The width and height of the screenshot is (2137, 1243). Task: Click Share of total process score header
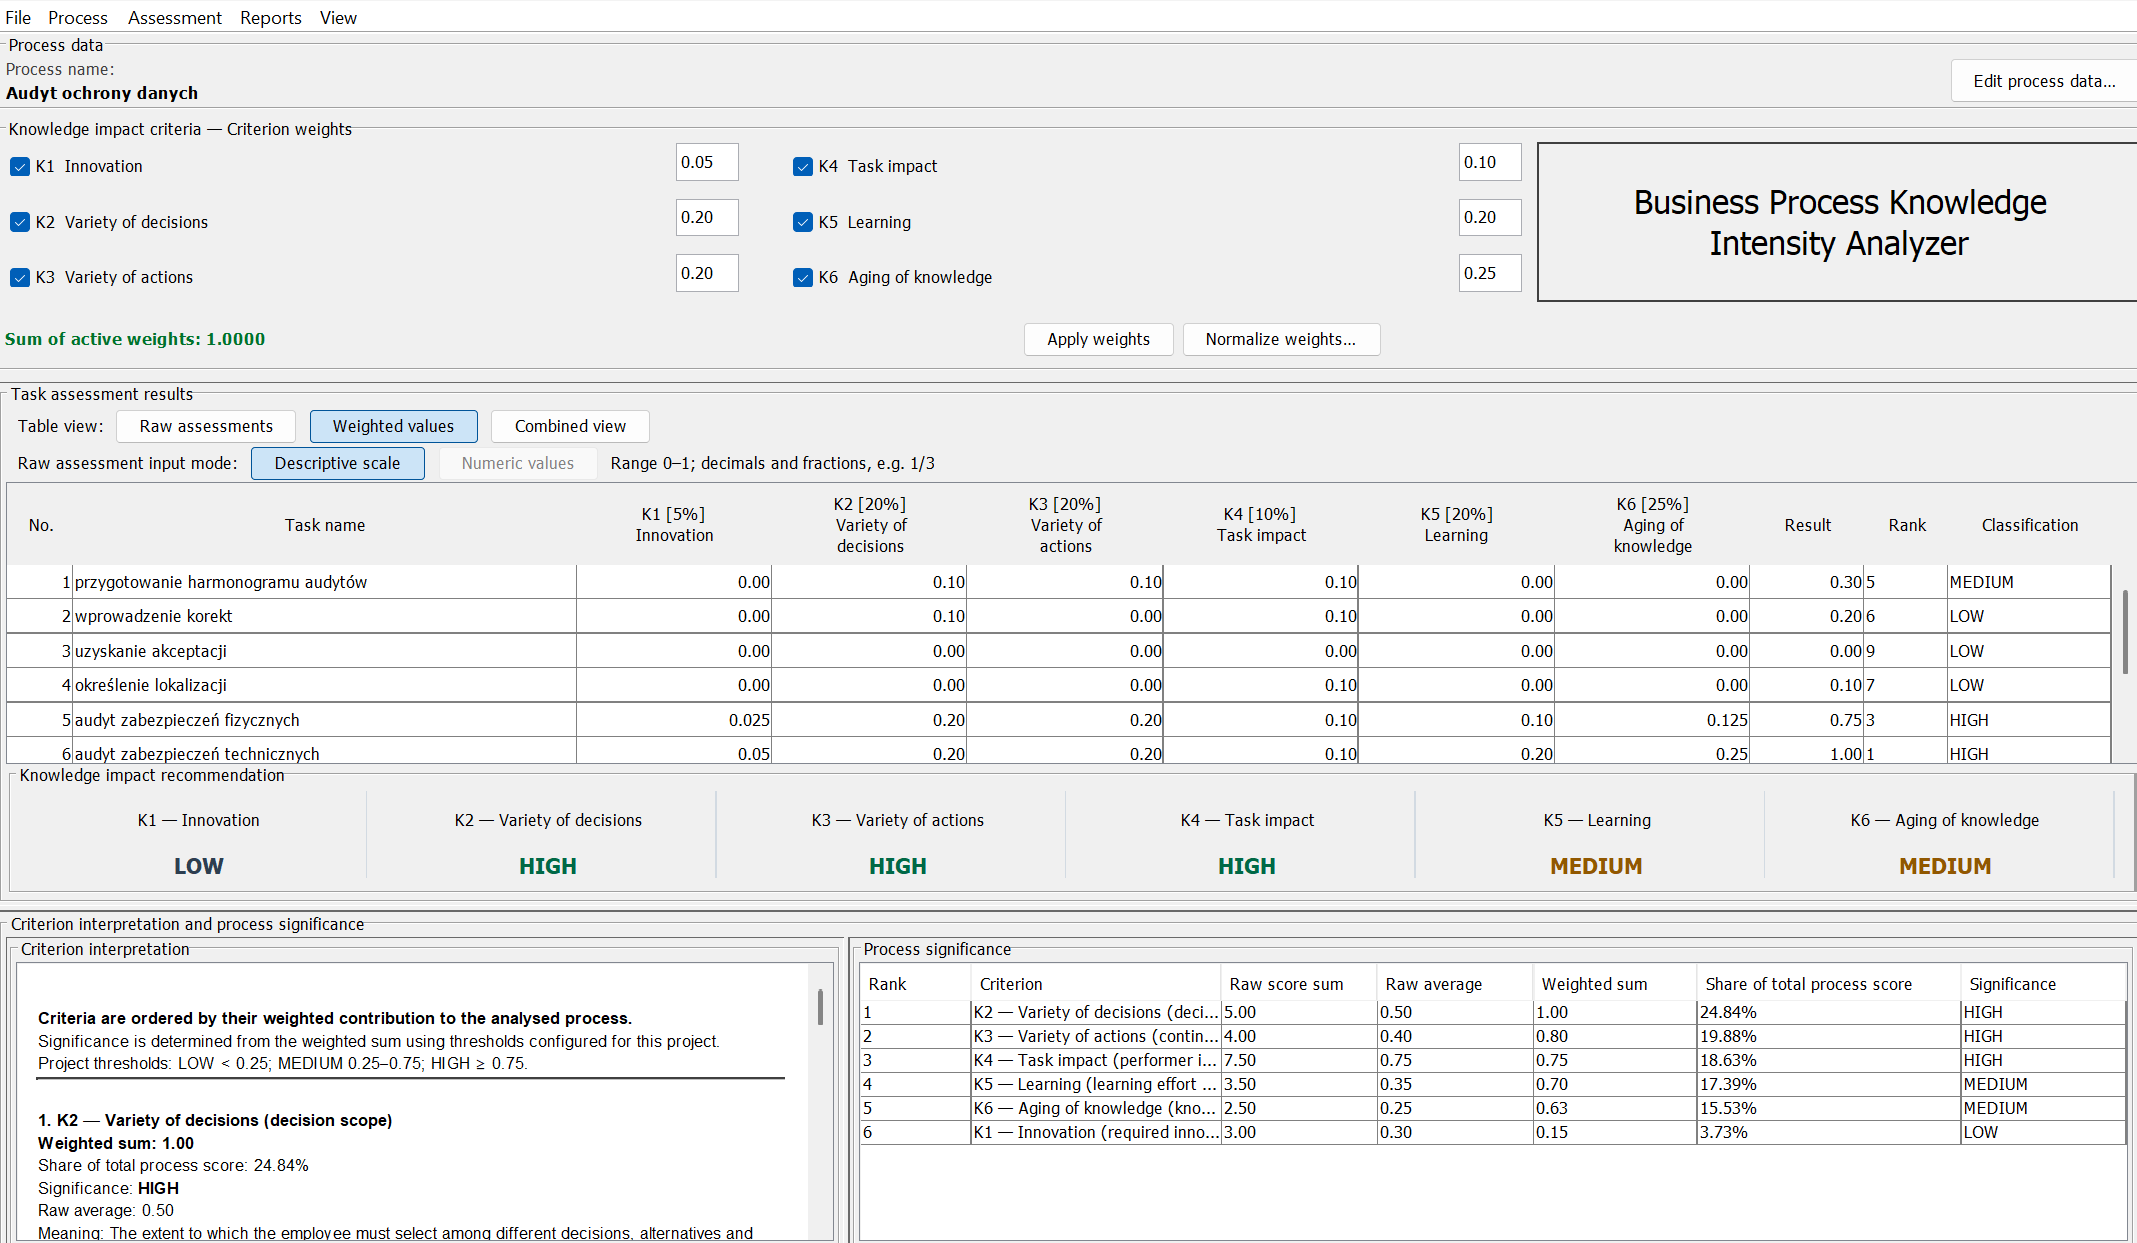[1829, 984]
